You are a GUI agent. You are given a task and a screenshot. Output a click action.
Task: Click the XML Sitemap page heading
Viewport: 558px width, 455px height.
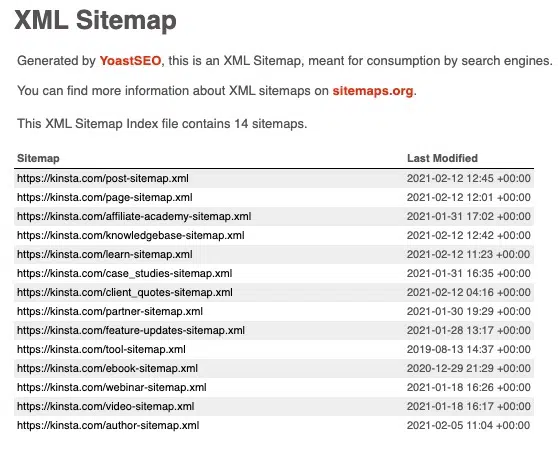[95, 20]
